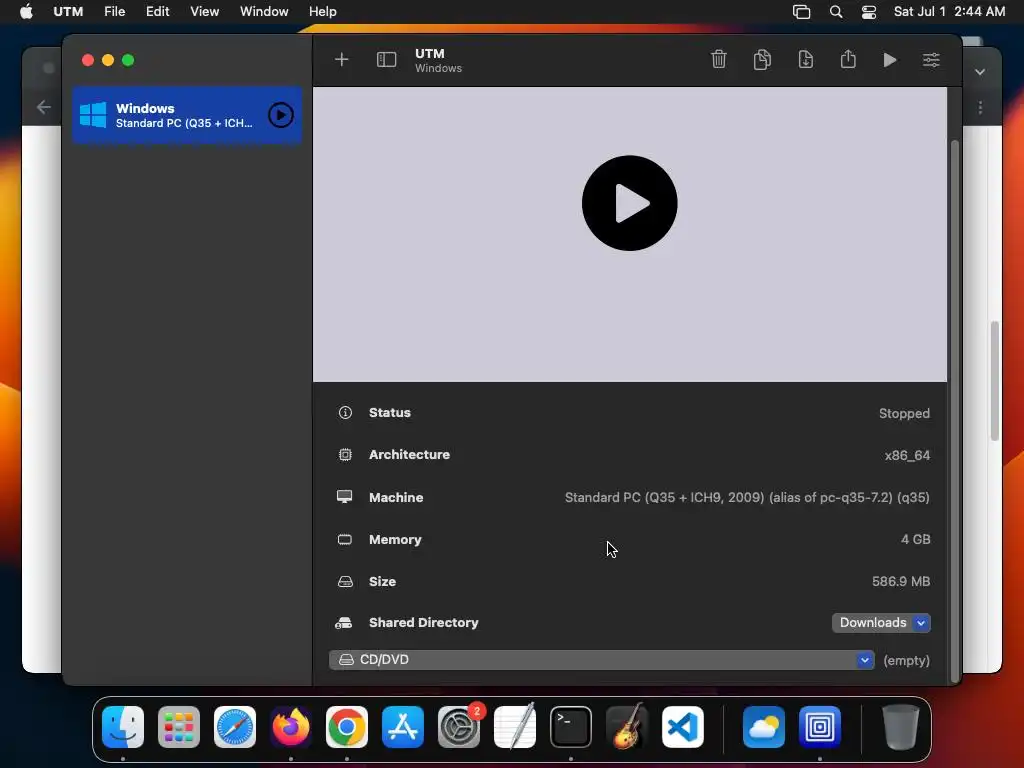Open the View menu

click(204, 12)
